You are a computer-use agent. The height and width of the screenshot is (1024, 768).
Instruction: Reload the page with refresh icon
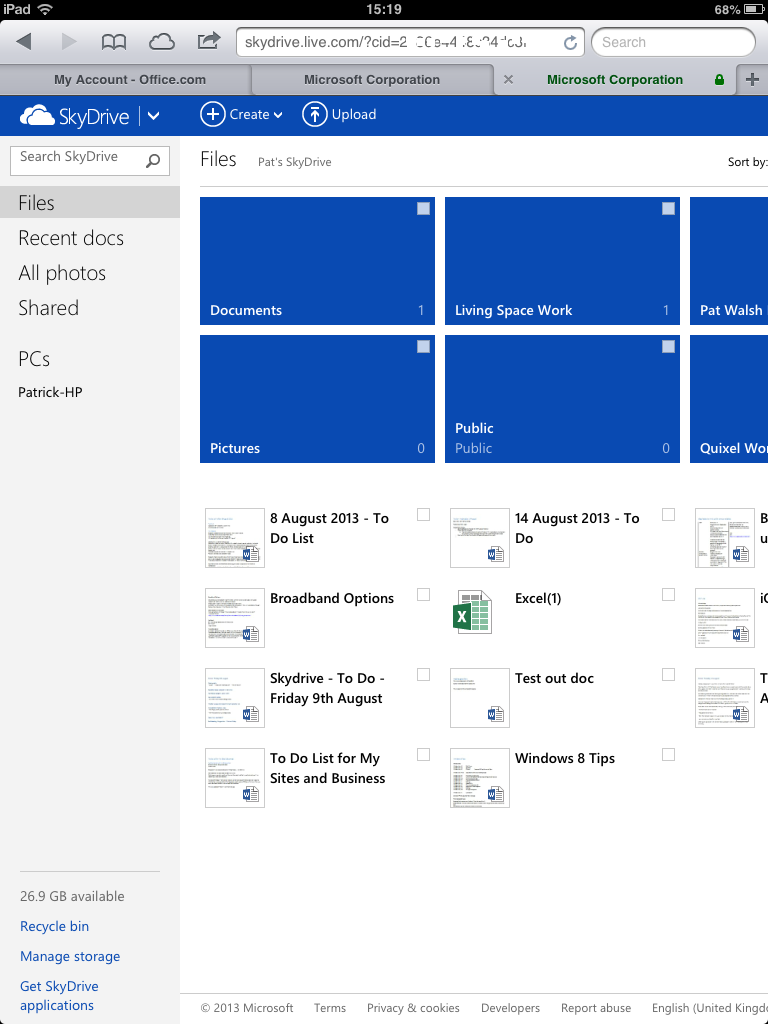tap(570, 42)
